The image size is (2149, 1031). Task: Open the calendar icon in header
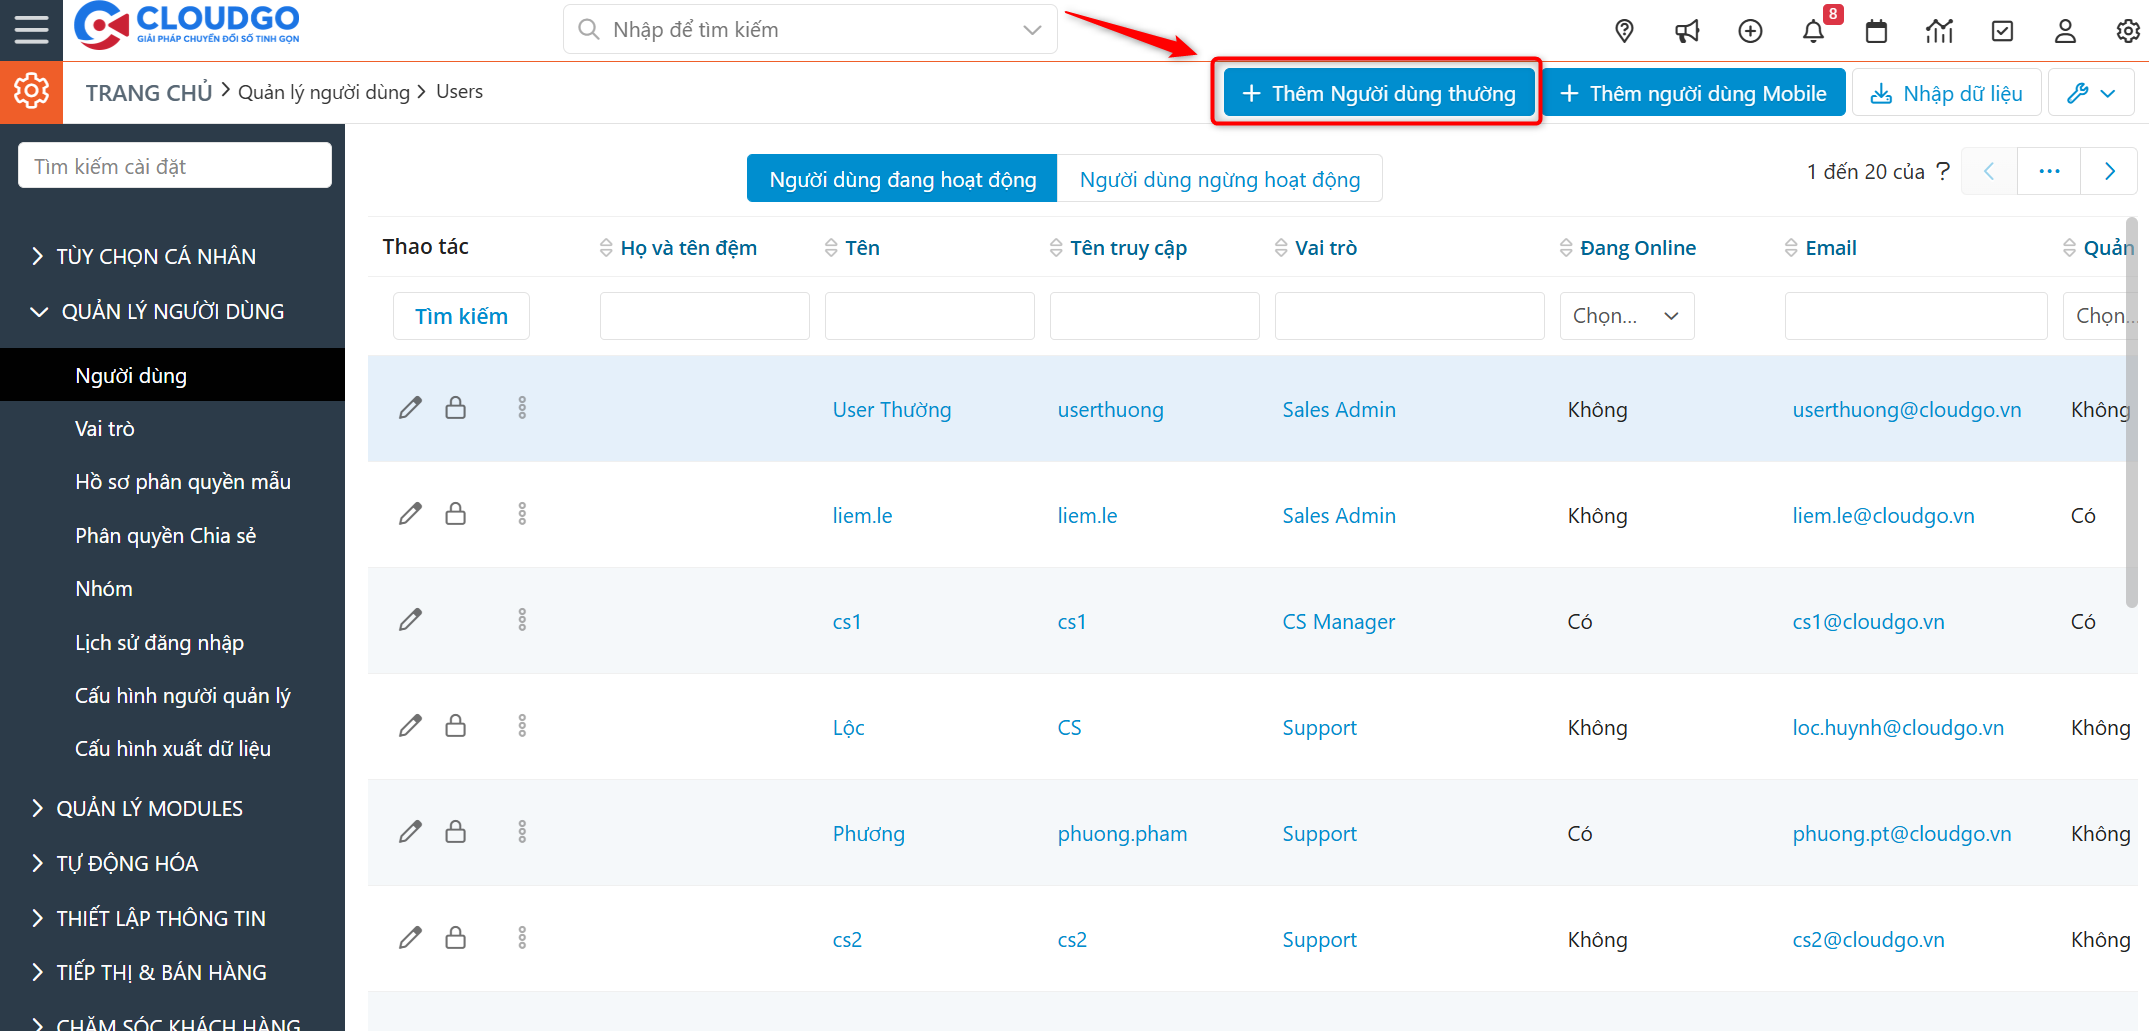[x=1876, y=31]
